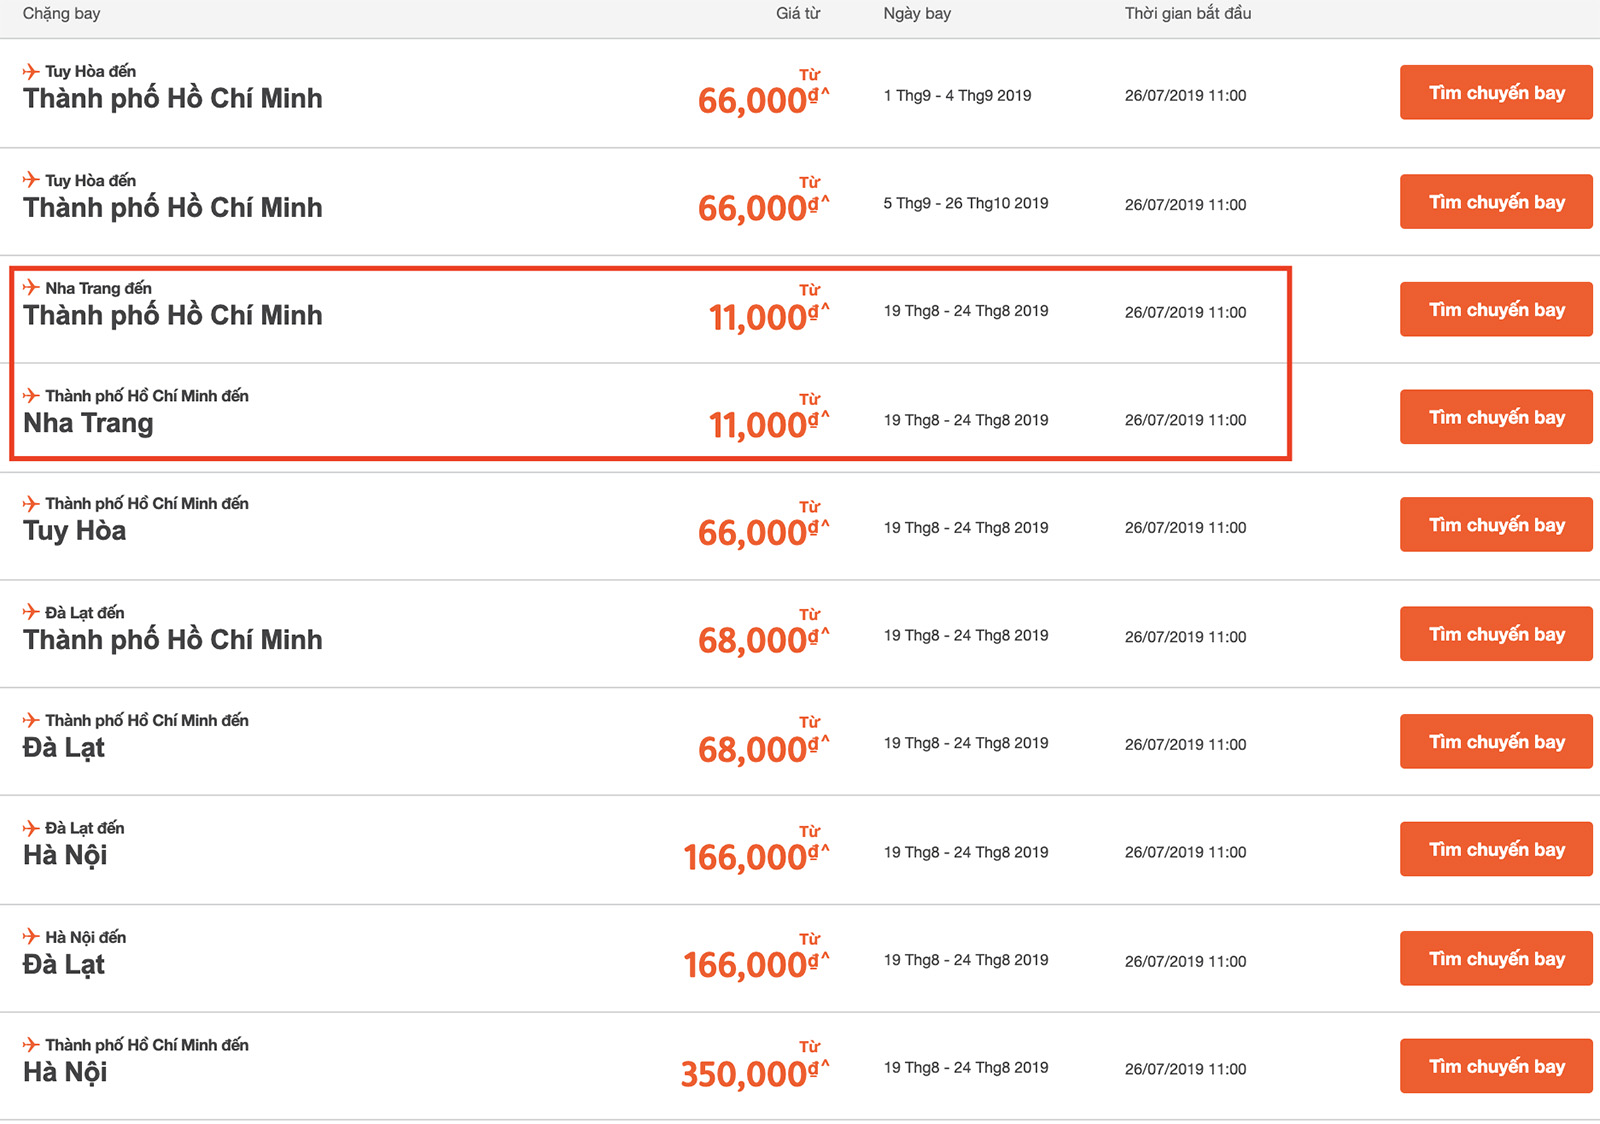Viewport: 1600px width, 1124px height.
Task: Find flights for first Tuy Hòa 66,000đ row
Action: click(1496, 93)
